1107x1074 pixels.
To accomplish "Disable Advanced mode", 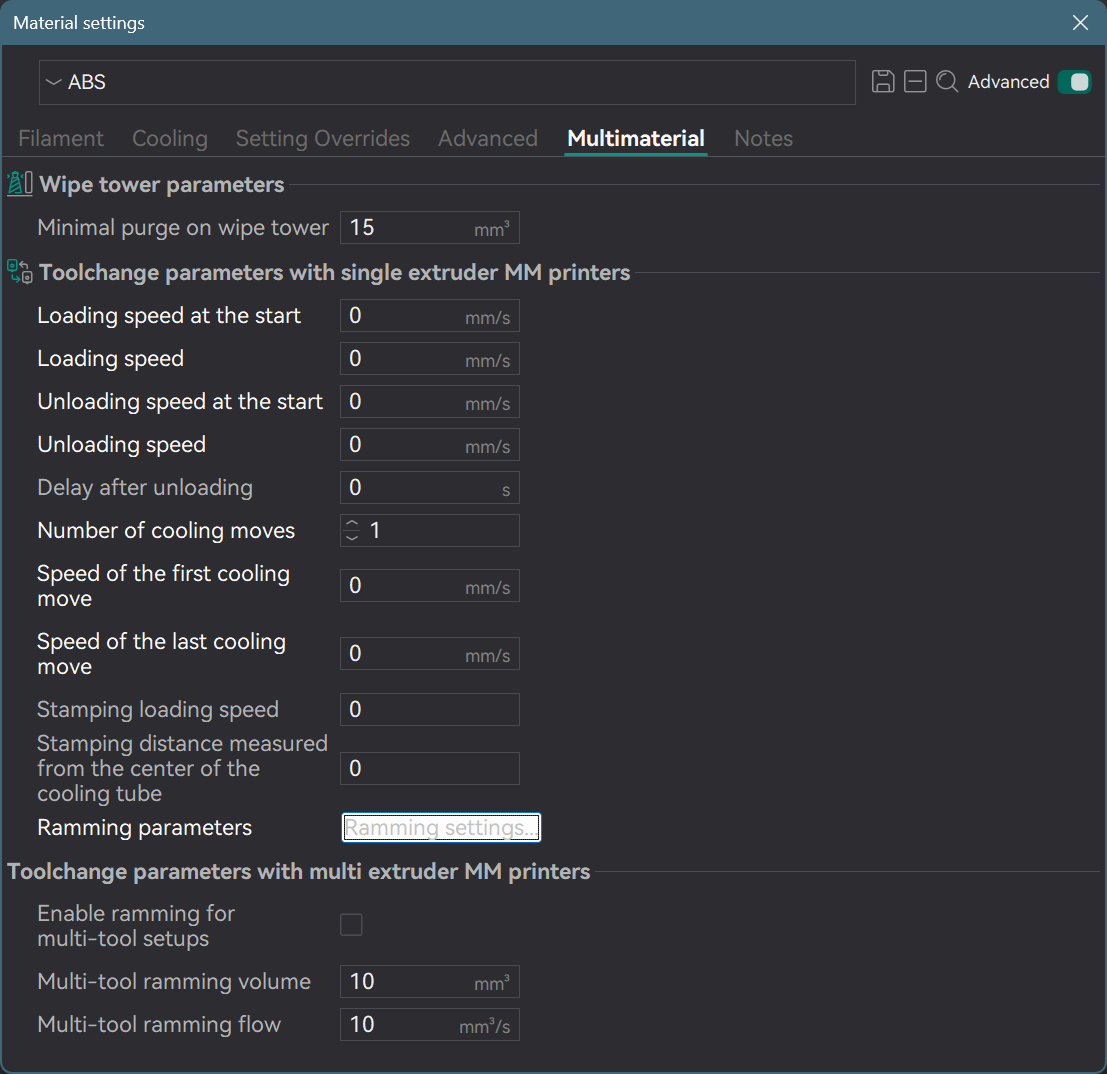I will tap(1074, 81).
